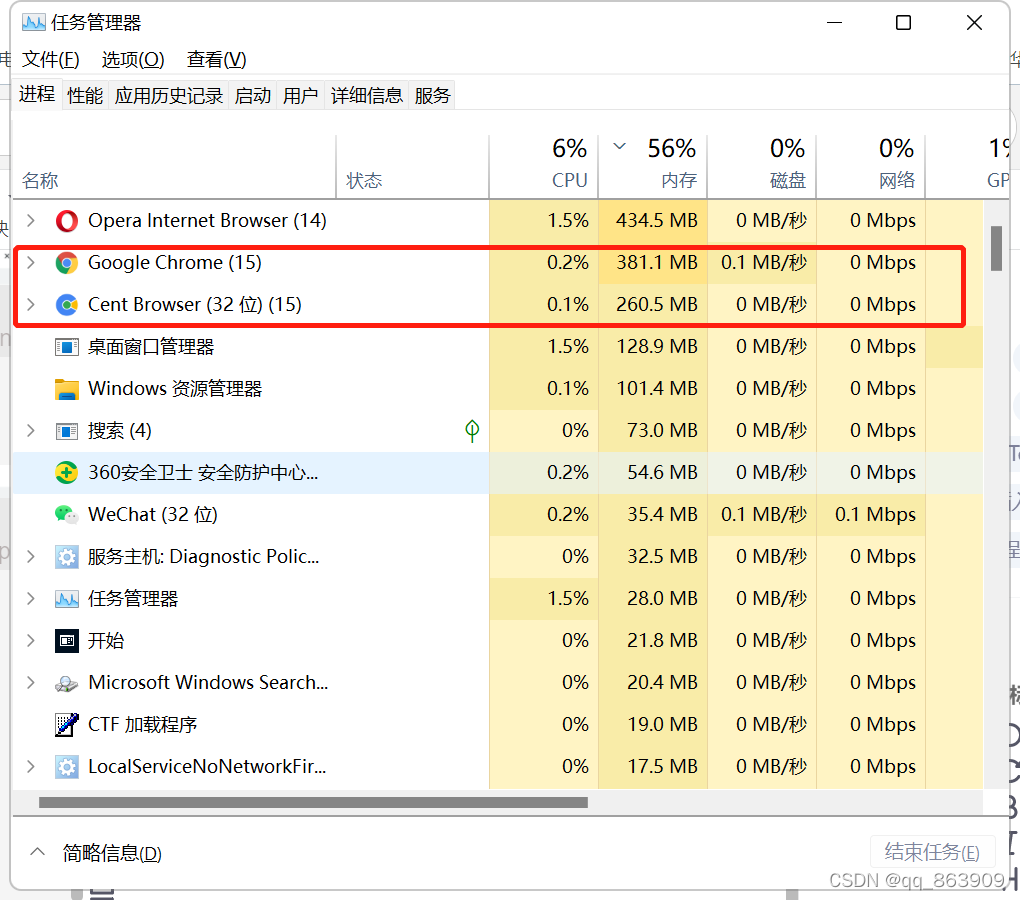Viewport: 1020px width, 900px height.
Task: Click the 128.9 MB memory cell
Action: (x=653, y=347)
